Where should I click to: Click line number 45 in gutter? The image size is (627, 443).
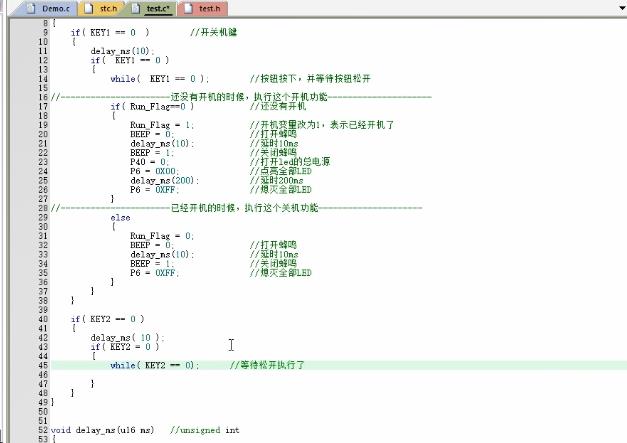tap(43, 365)
